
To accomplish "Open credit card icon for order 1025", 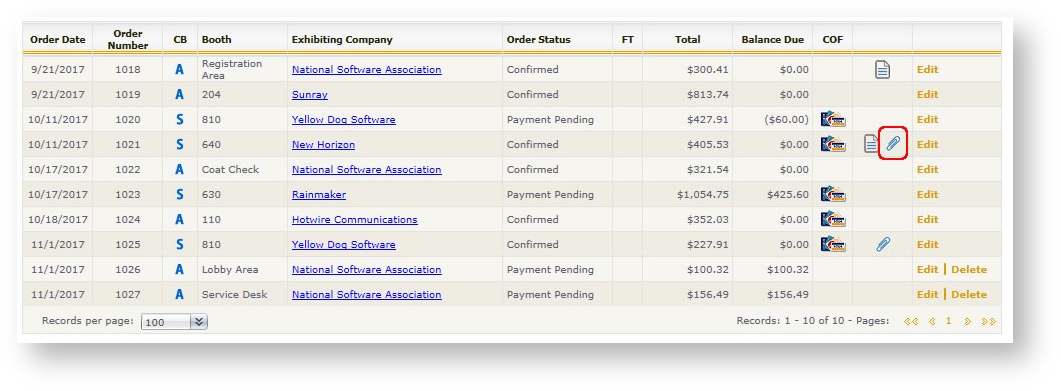I will click(832, 244).
